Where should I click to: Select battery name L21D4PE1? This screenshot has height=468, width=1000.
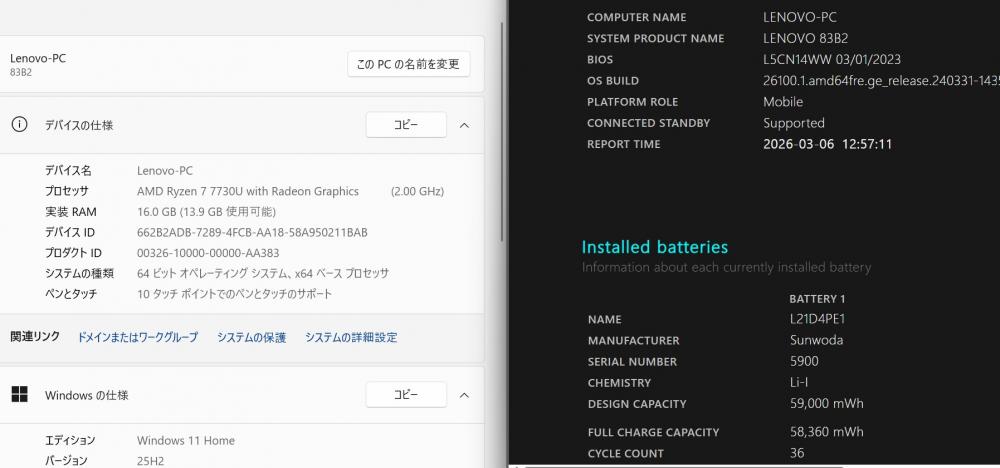click(x=817, y=319)
